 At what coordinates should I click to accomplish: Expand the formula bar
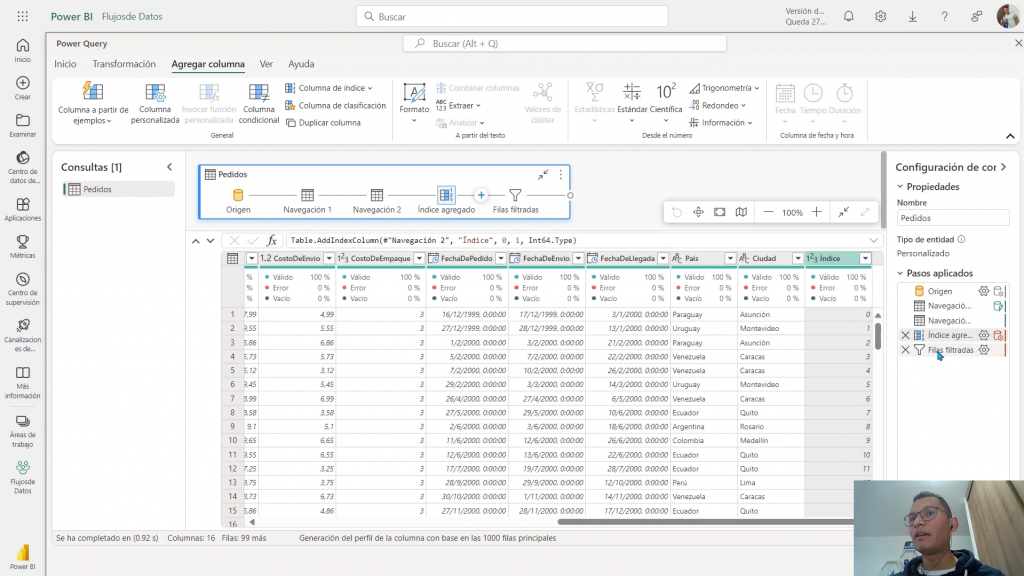coord(873,240)
